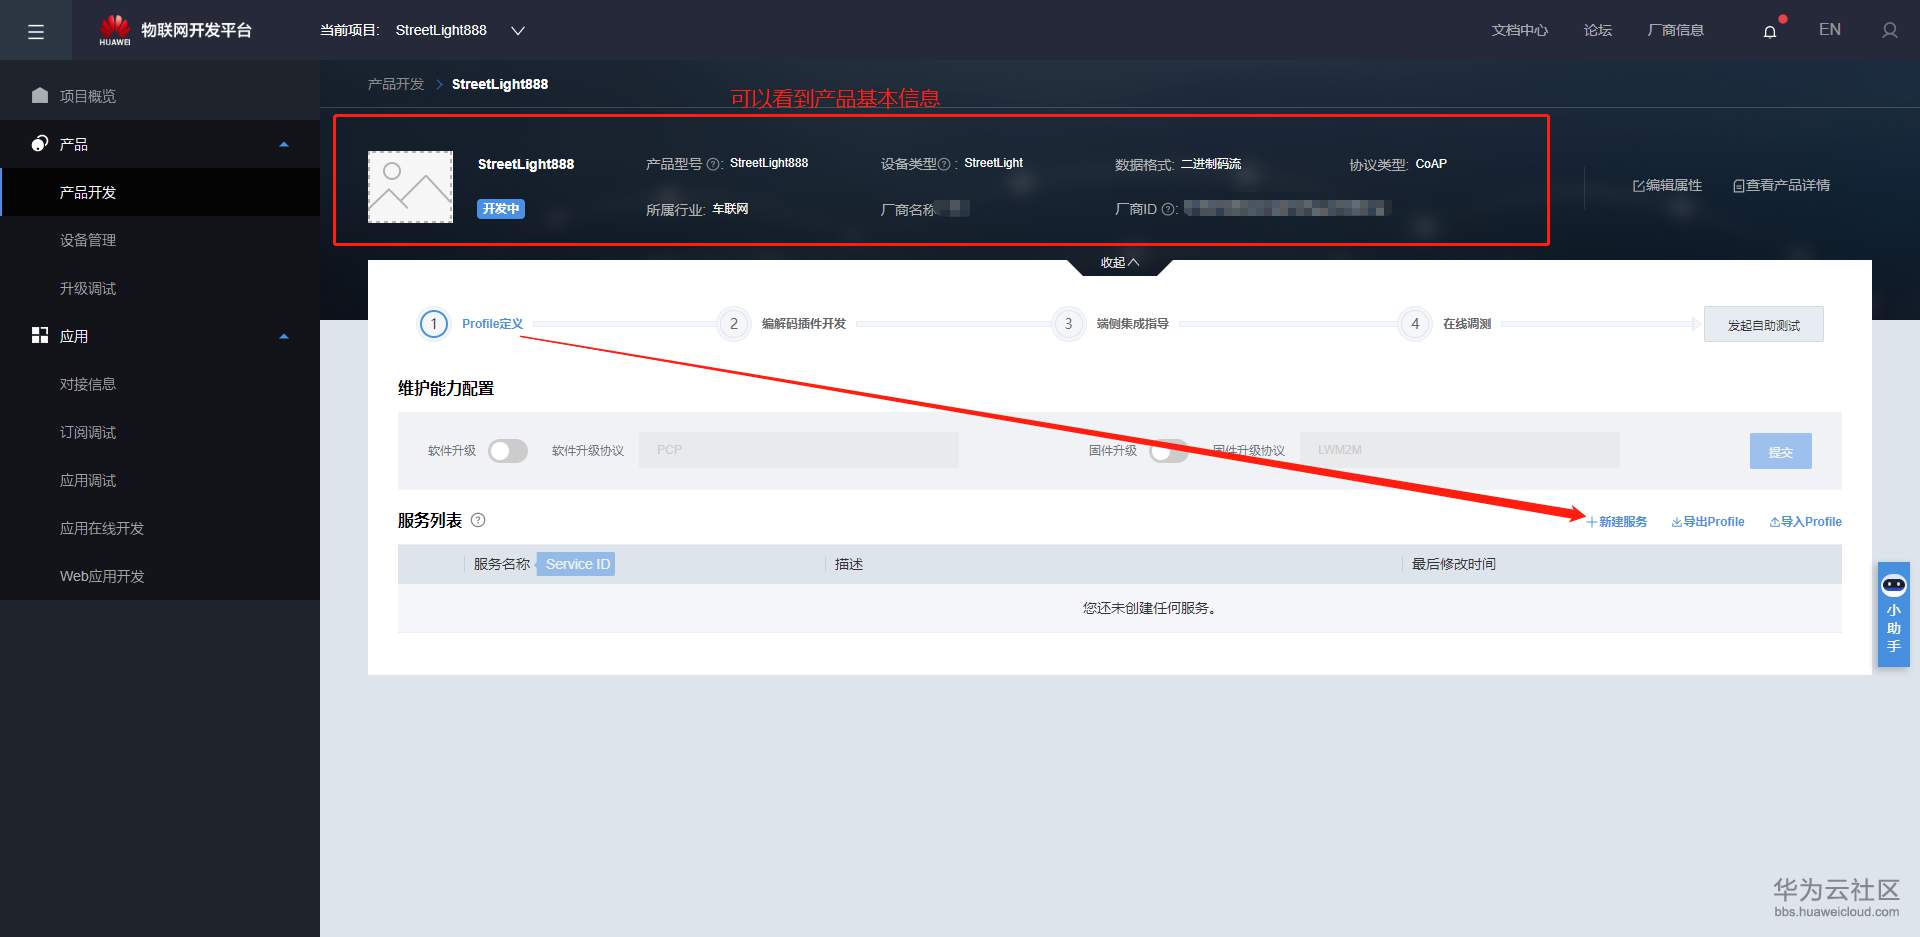The width and height of the screenshot is (1920, 937).
Task: Click the 服务名称 column header
Action: coord(502,564)
